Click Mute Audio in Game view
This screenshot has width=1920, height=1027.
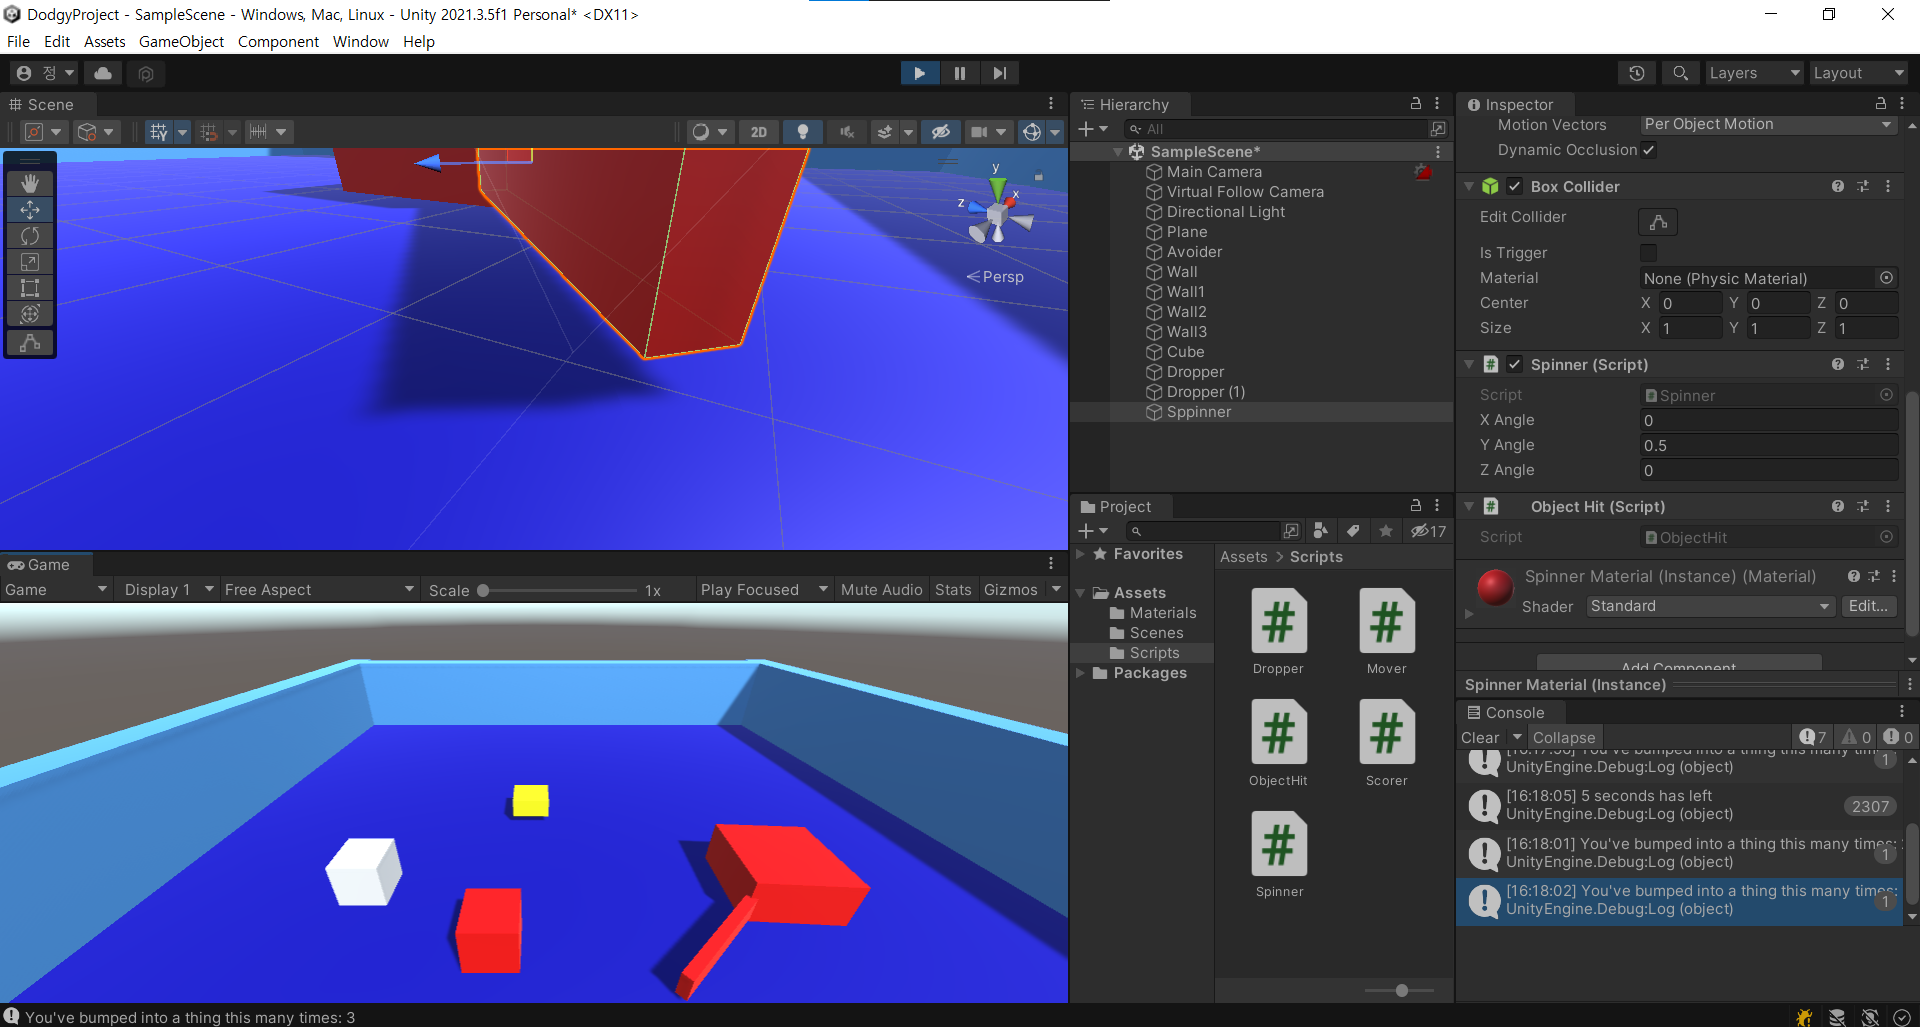tap(881, 590)
